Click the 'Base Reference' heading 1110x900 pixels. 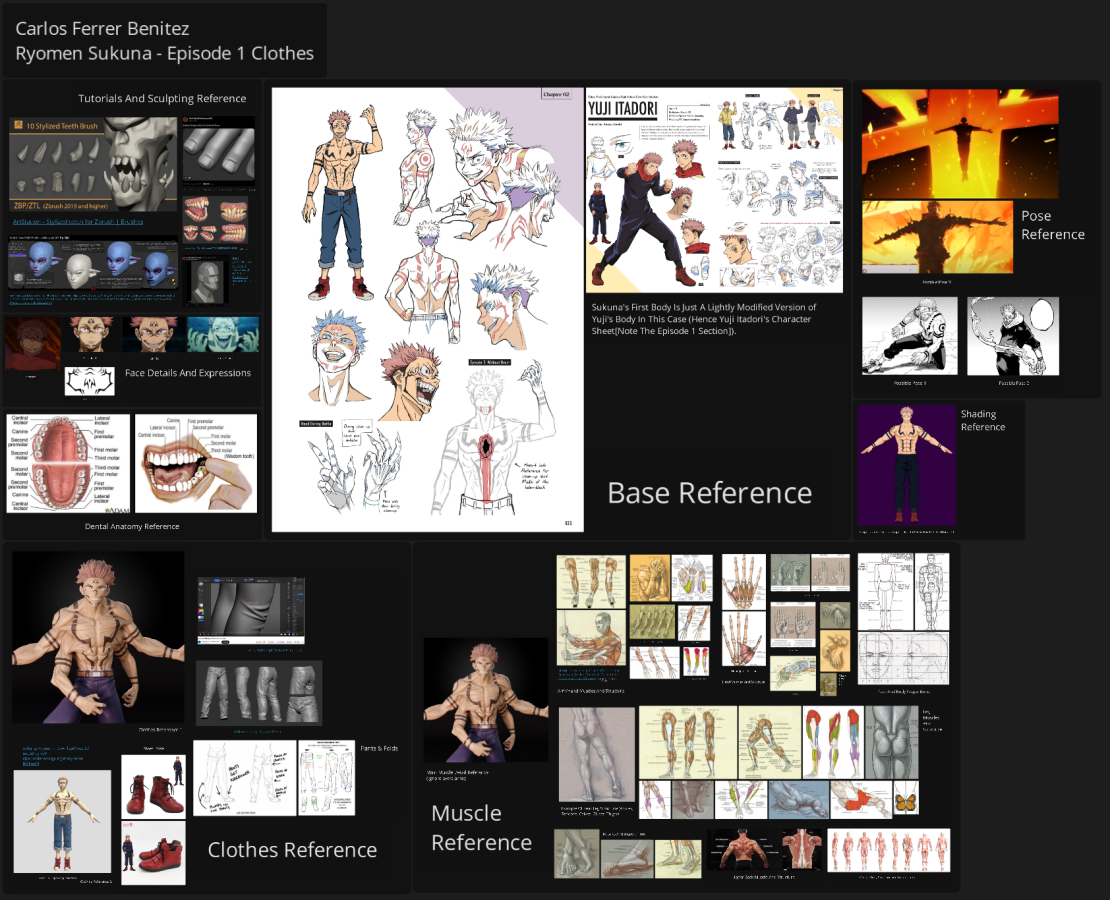pyautogui.click(x=709, y=493)
